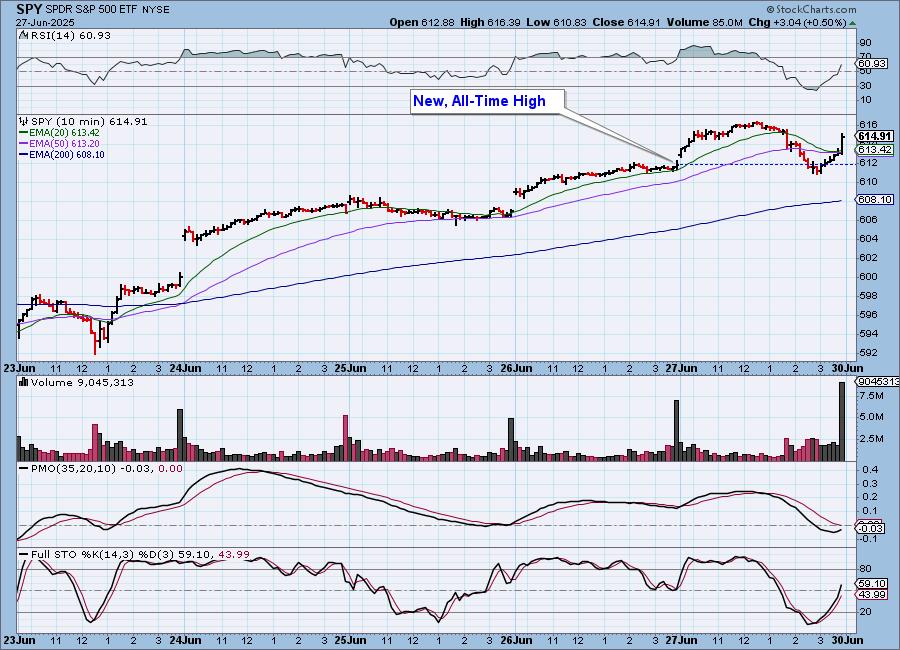
Task: Click the 5.0M volume axis label
Action: [871, 417]
